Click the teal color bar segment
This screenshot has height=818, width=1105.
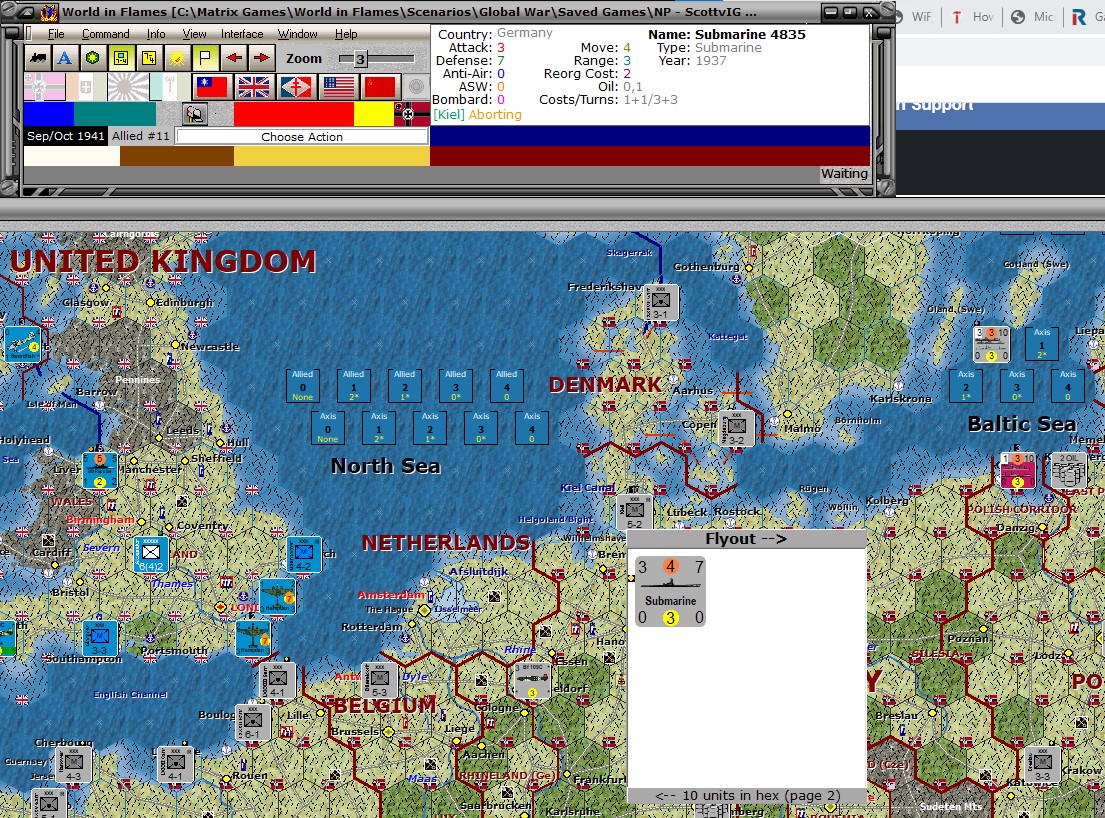pos(115,113)
